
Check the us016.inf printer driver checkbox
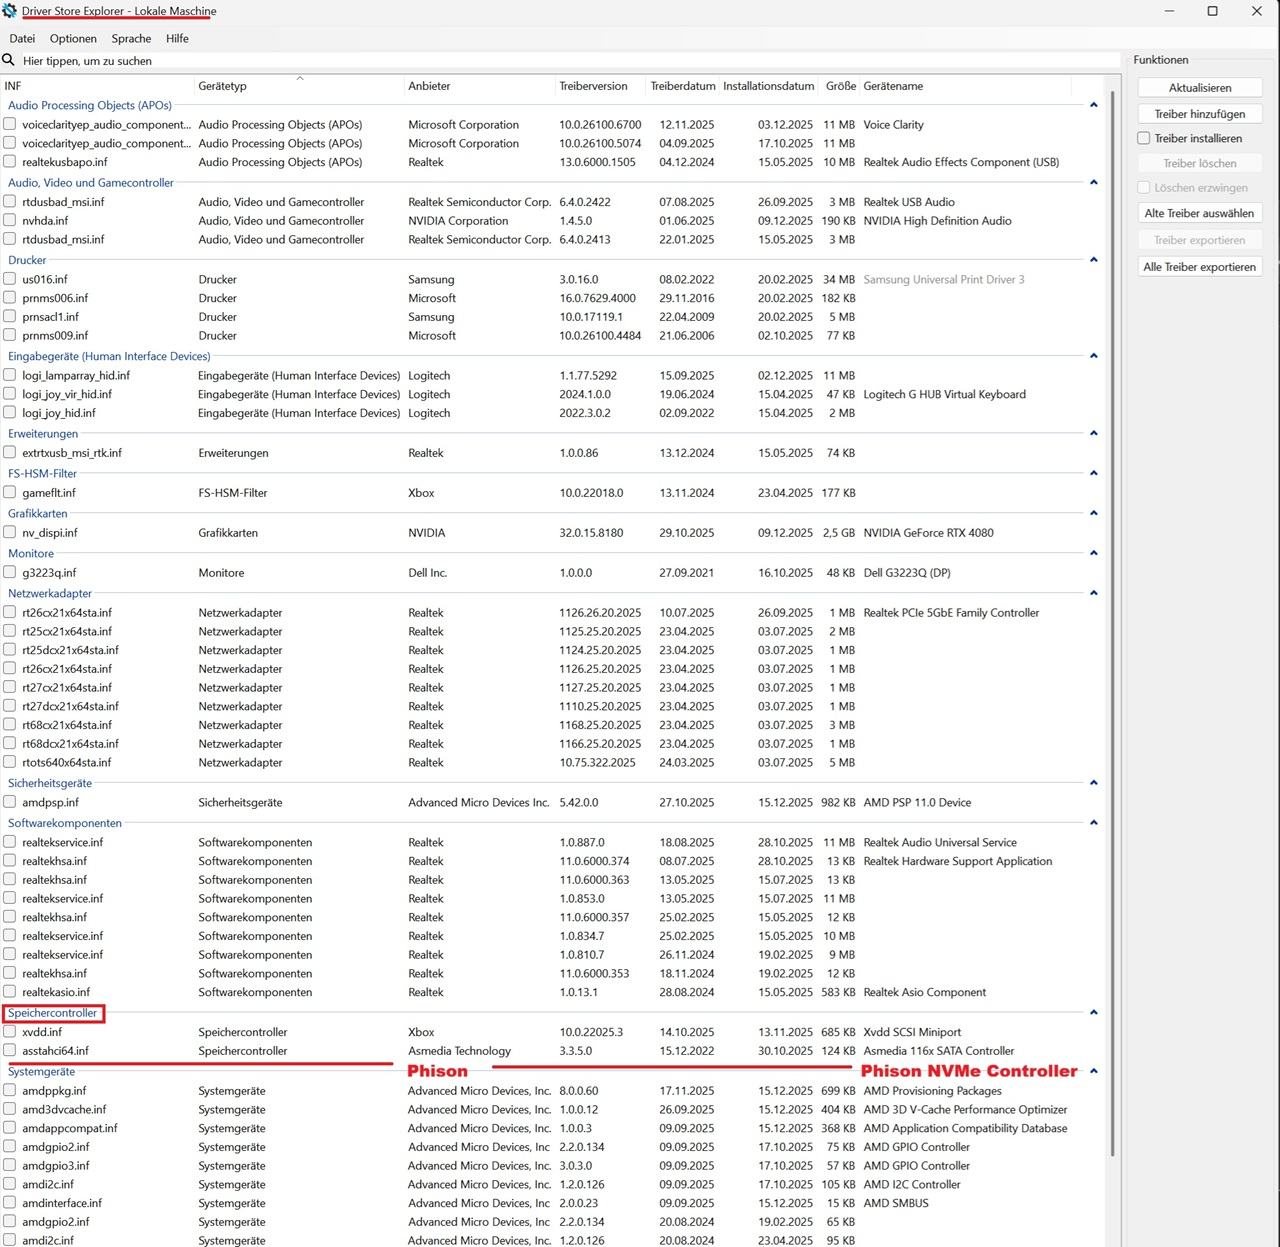point(9,279)
